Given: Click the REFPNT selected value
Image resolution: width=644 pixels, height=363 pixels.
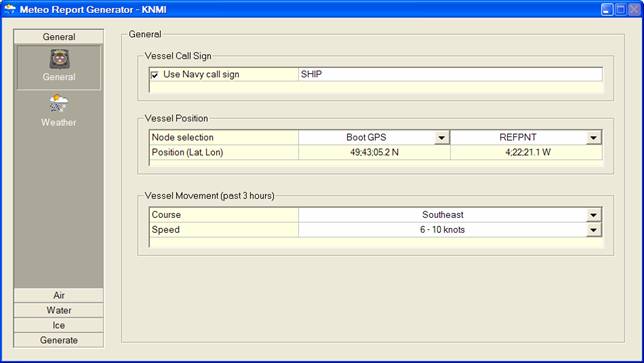Looking at the screenshot, I should pos(518,138).
